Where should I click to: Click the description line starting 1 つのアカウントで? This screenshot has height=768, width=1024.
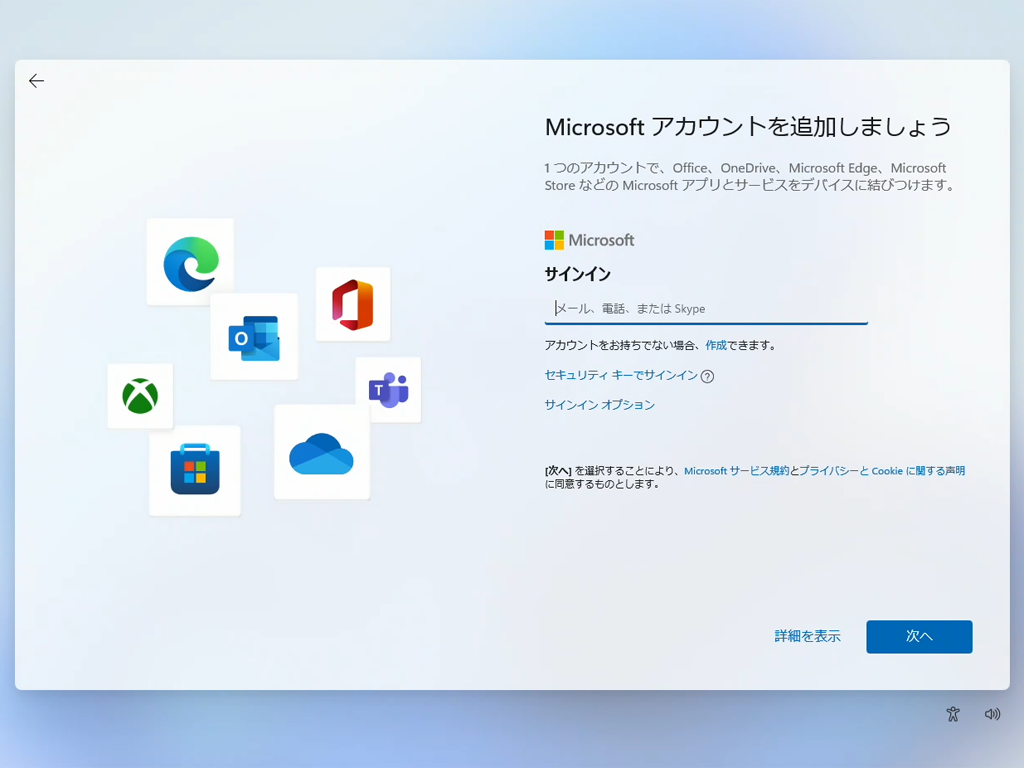[x=750, y=176]
